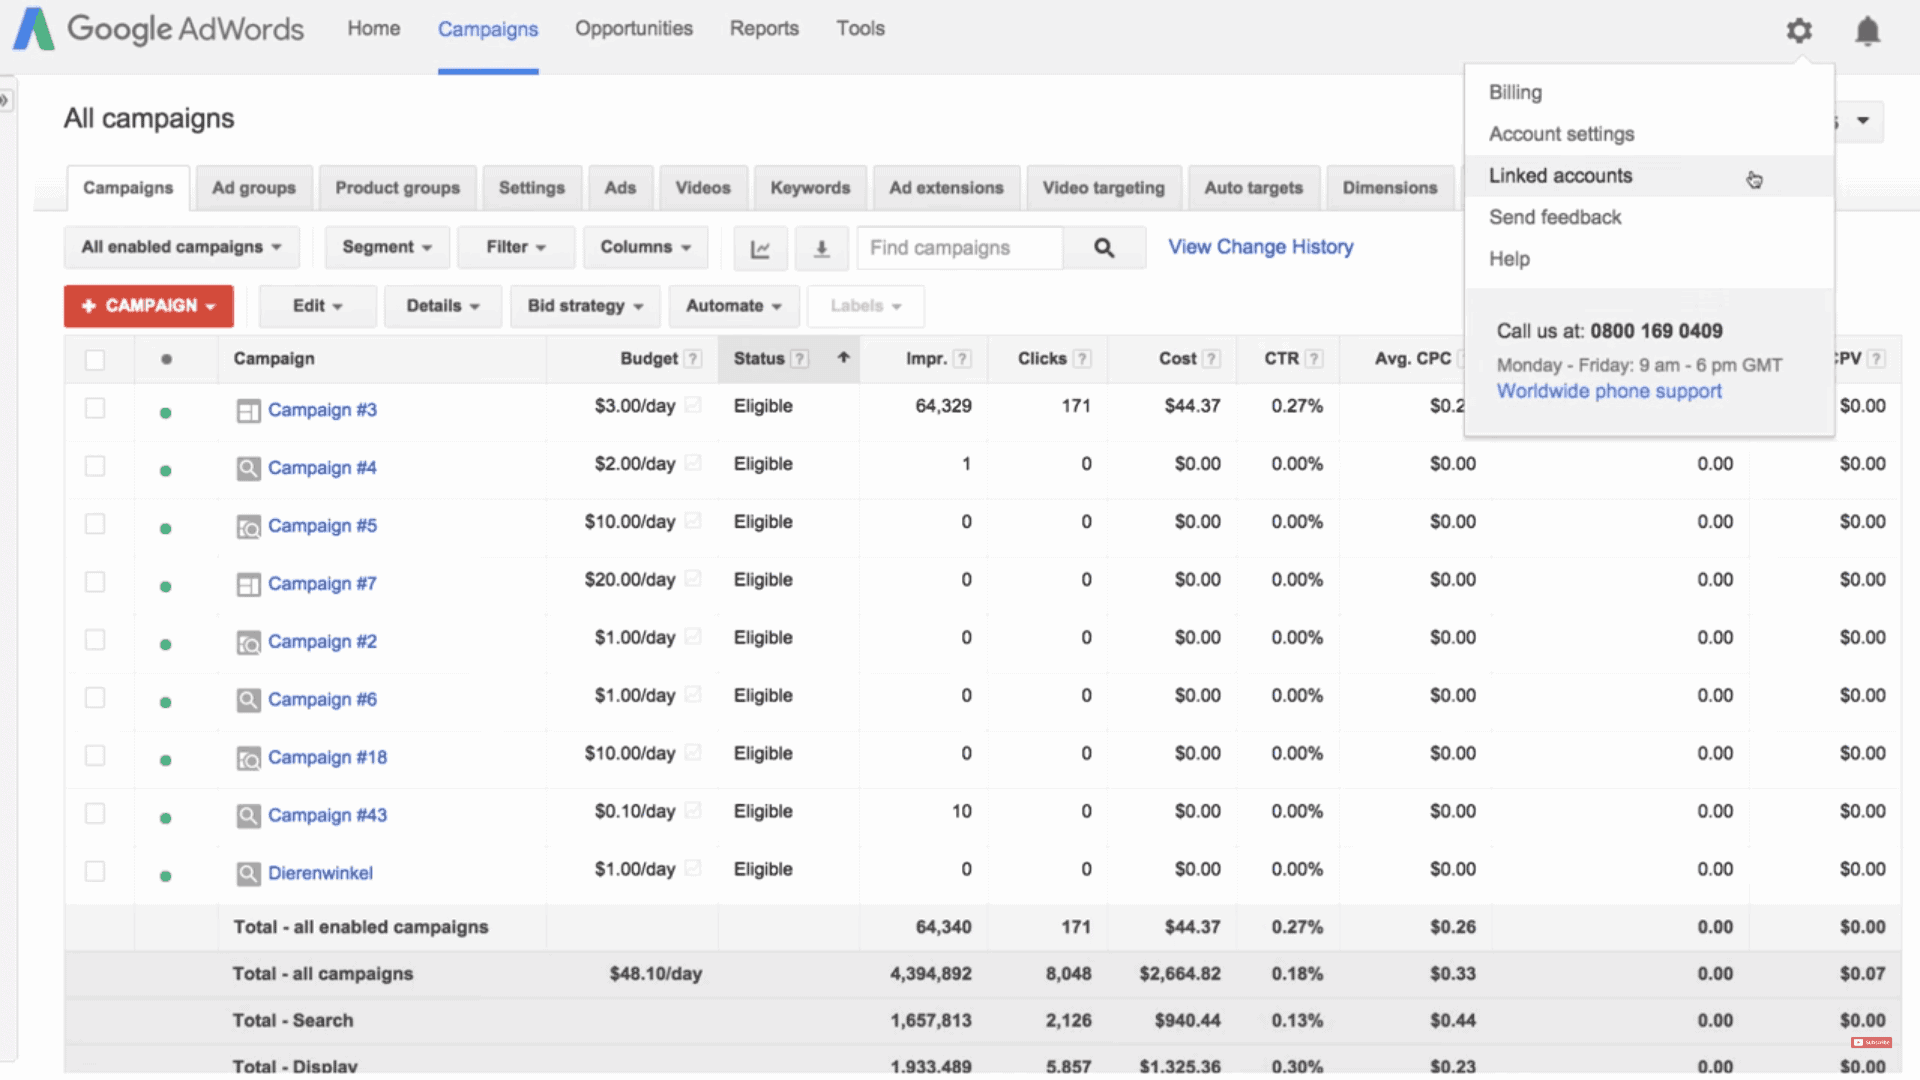Click Help in the gear menu

click(1649, 260)
